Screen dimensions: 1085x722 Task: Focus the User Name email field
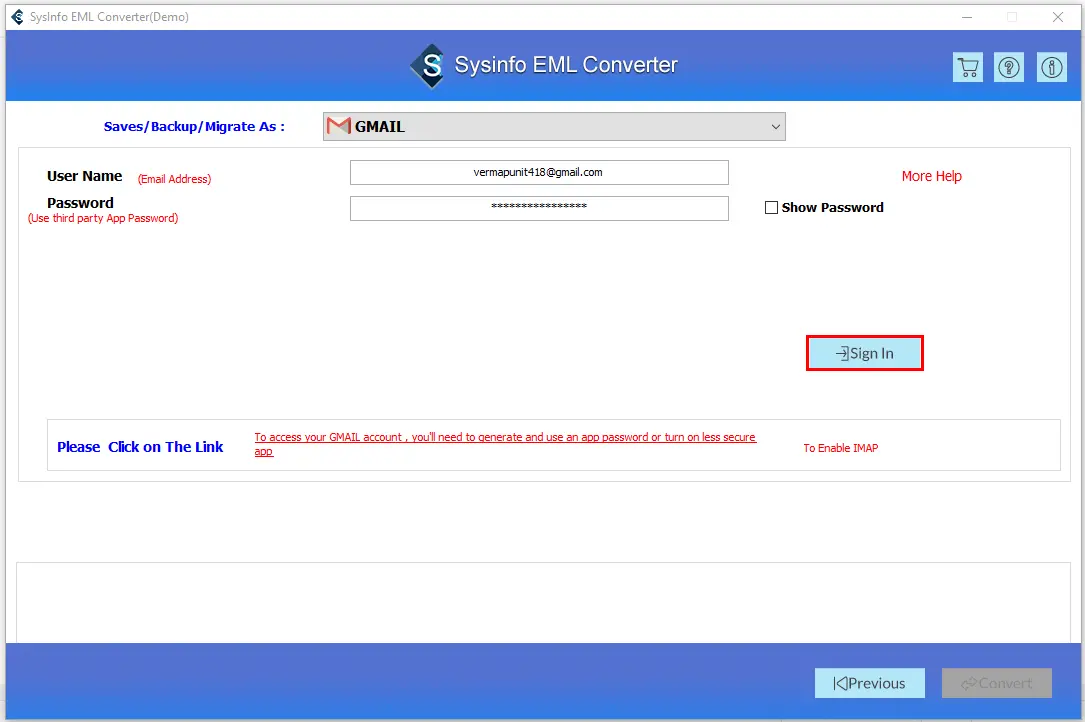[539, 172]
